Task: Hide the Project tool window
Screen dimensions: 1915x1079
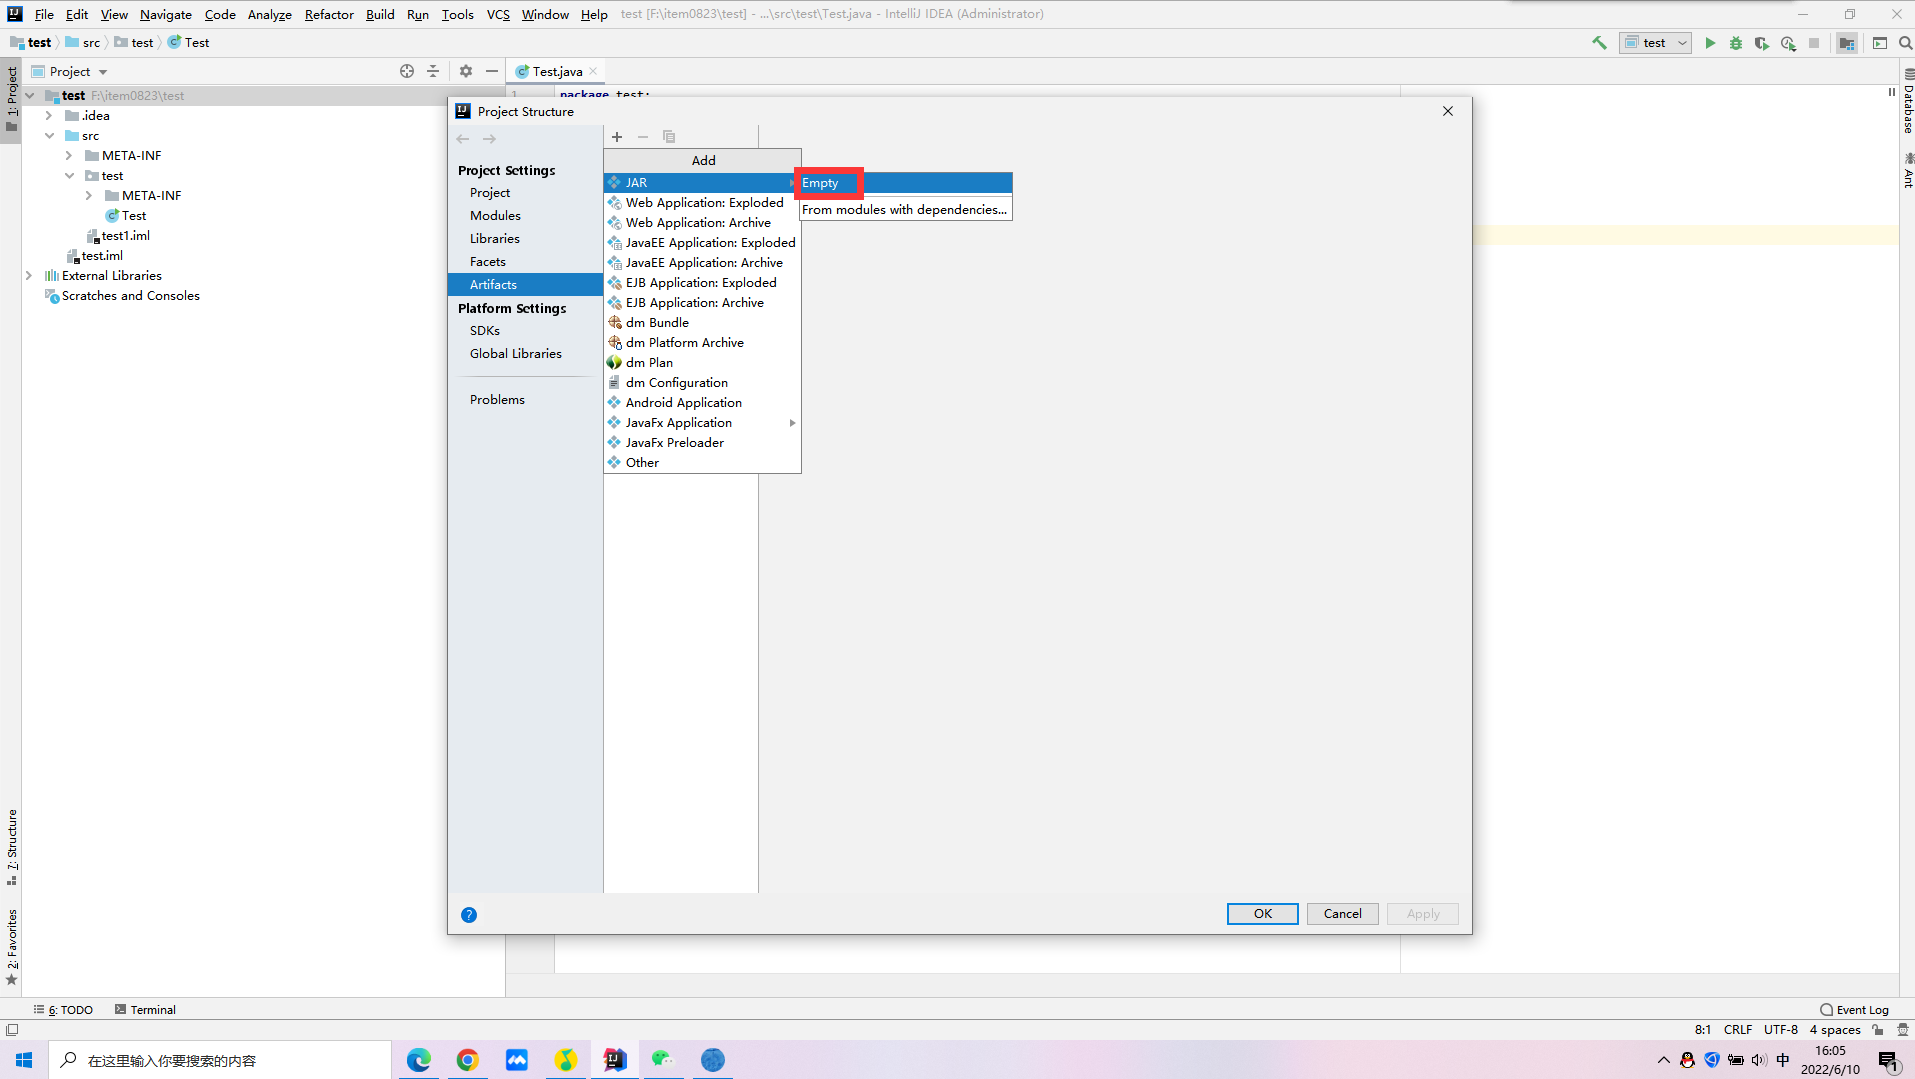Action: (x=492, y=71)
